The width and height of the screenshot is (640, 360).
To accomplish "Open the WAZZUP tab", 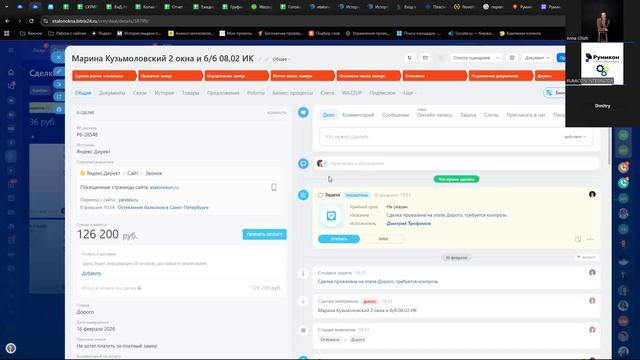I will [351, 93].
